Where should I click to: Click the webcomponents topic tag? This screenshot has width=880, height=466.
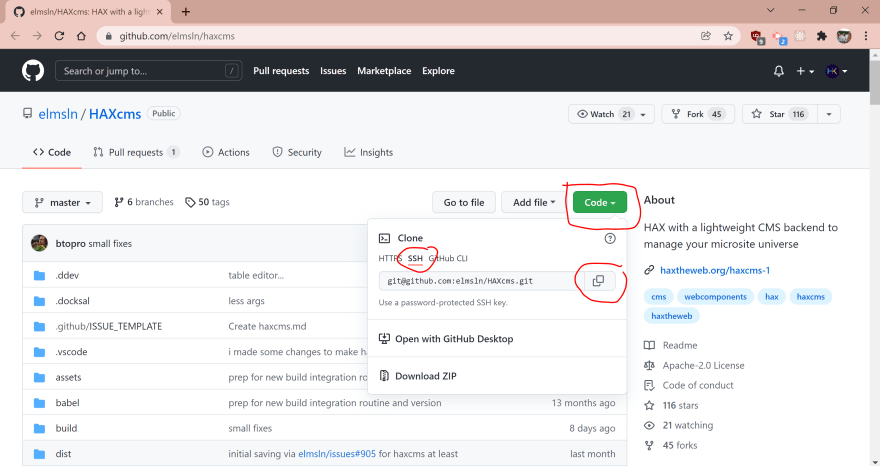click(x=715, y=296)
